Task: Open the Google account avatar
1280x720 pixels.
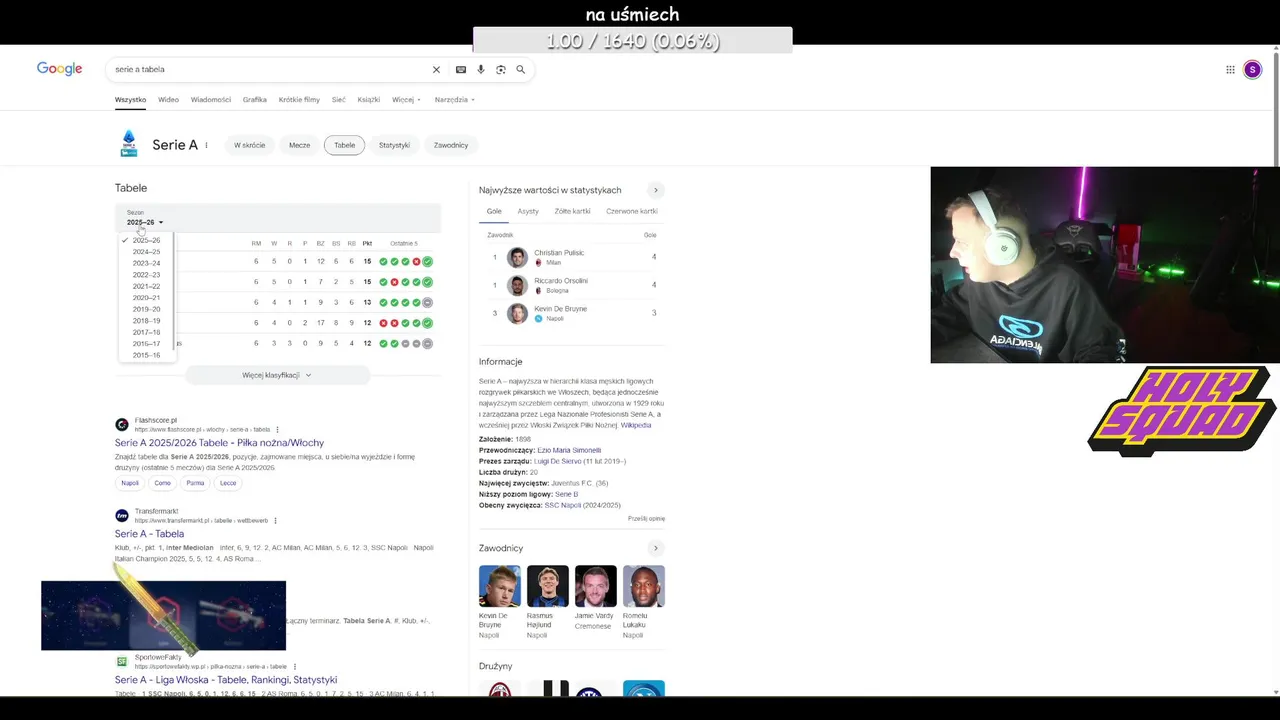Action: (1252, 70)
